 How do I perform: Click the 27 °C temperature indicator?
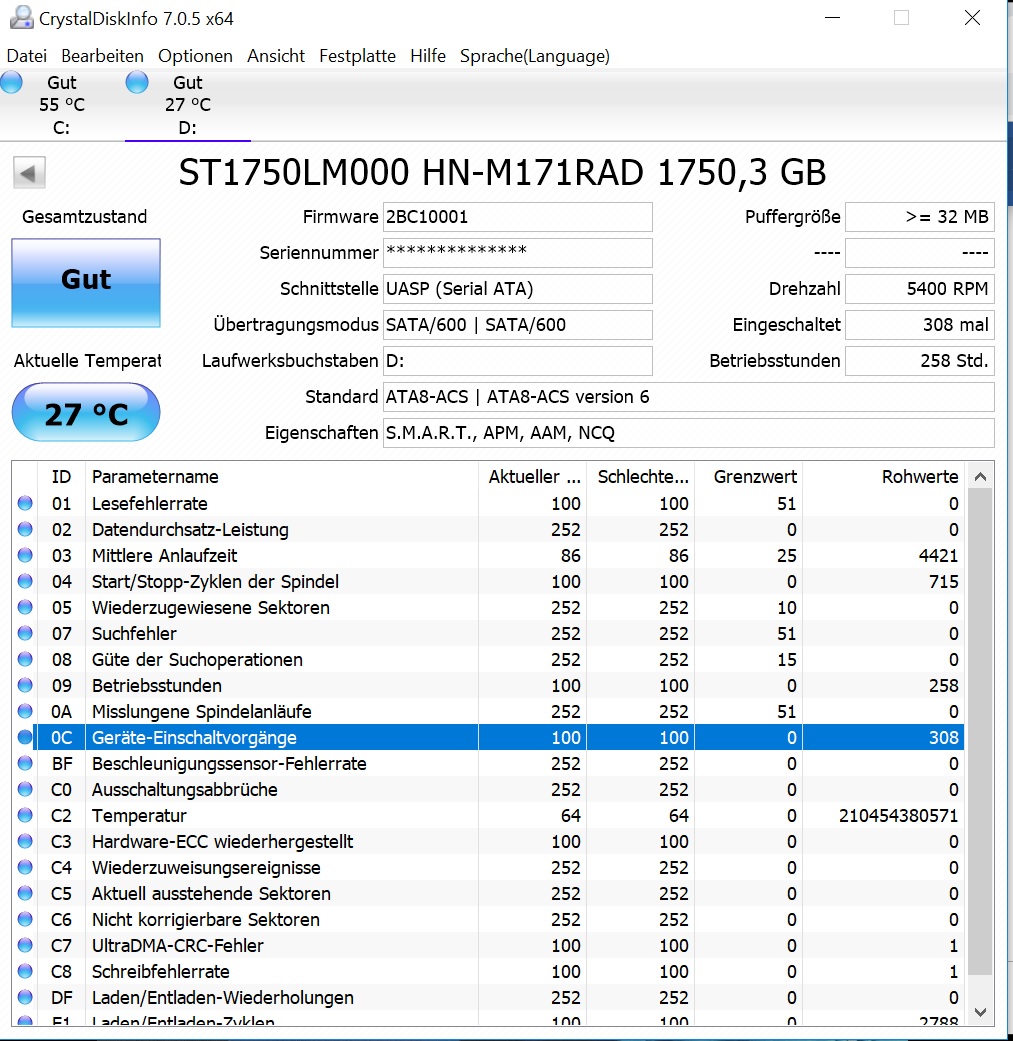pyautogui.click(x=85, y=412)
